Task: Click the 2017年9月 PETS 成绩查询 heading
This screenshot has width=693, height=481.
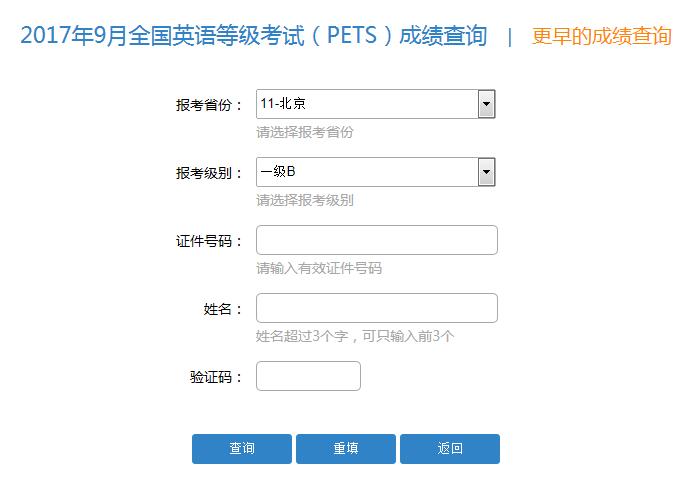Action: point(254,35)
